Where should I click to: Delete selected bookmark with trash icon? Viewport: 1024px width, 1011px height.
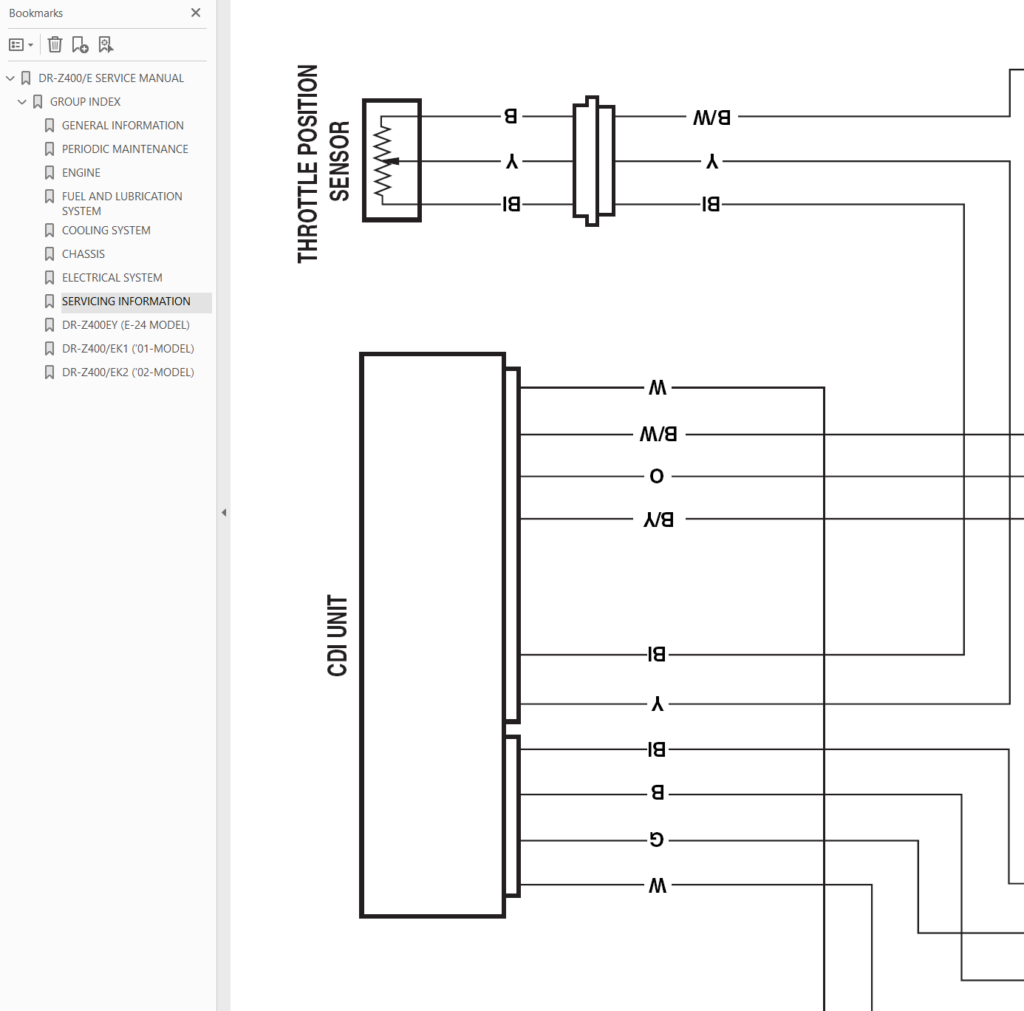55,44
